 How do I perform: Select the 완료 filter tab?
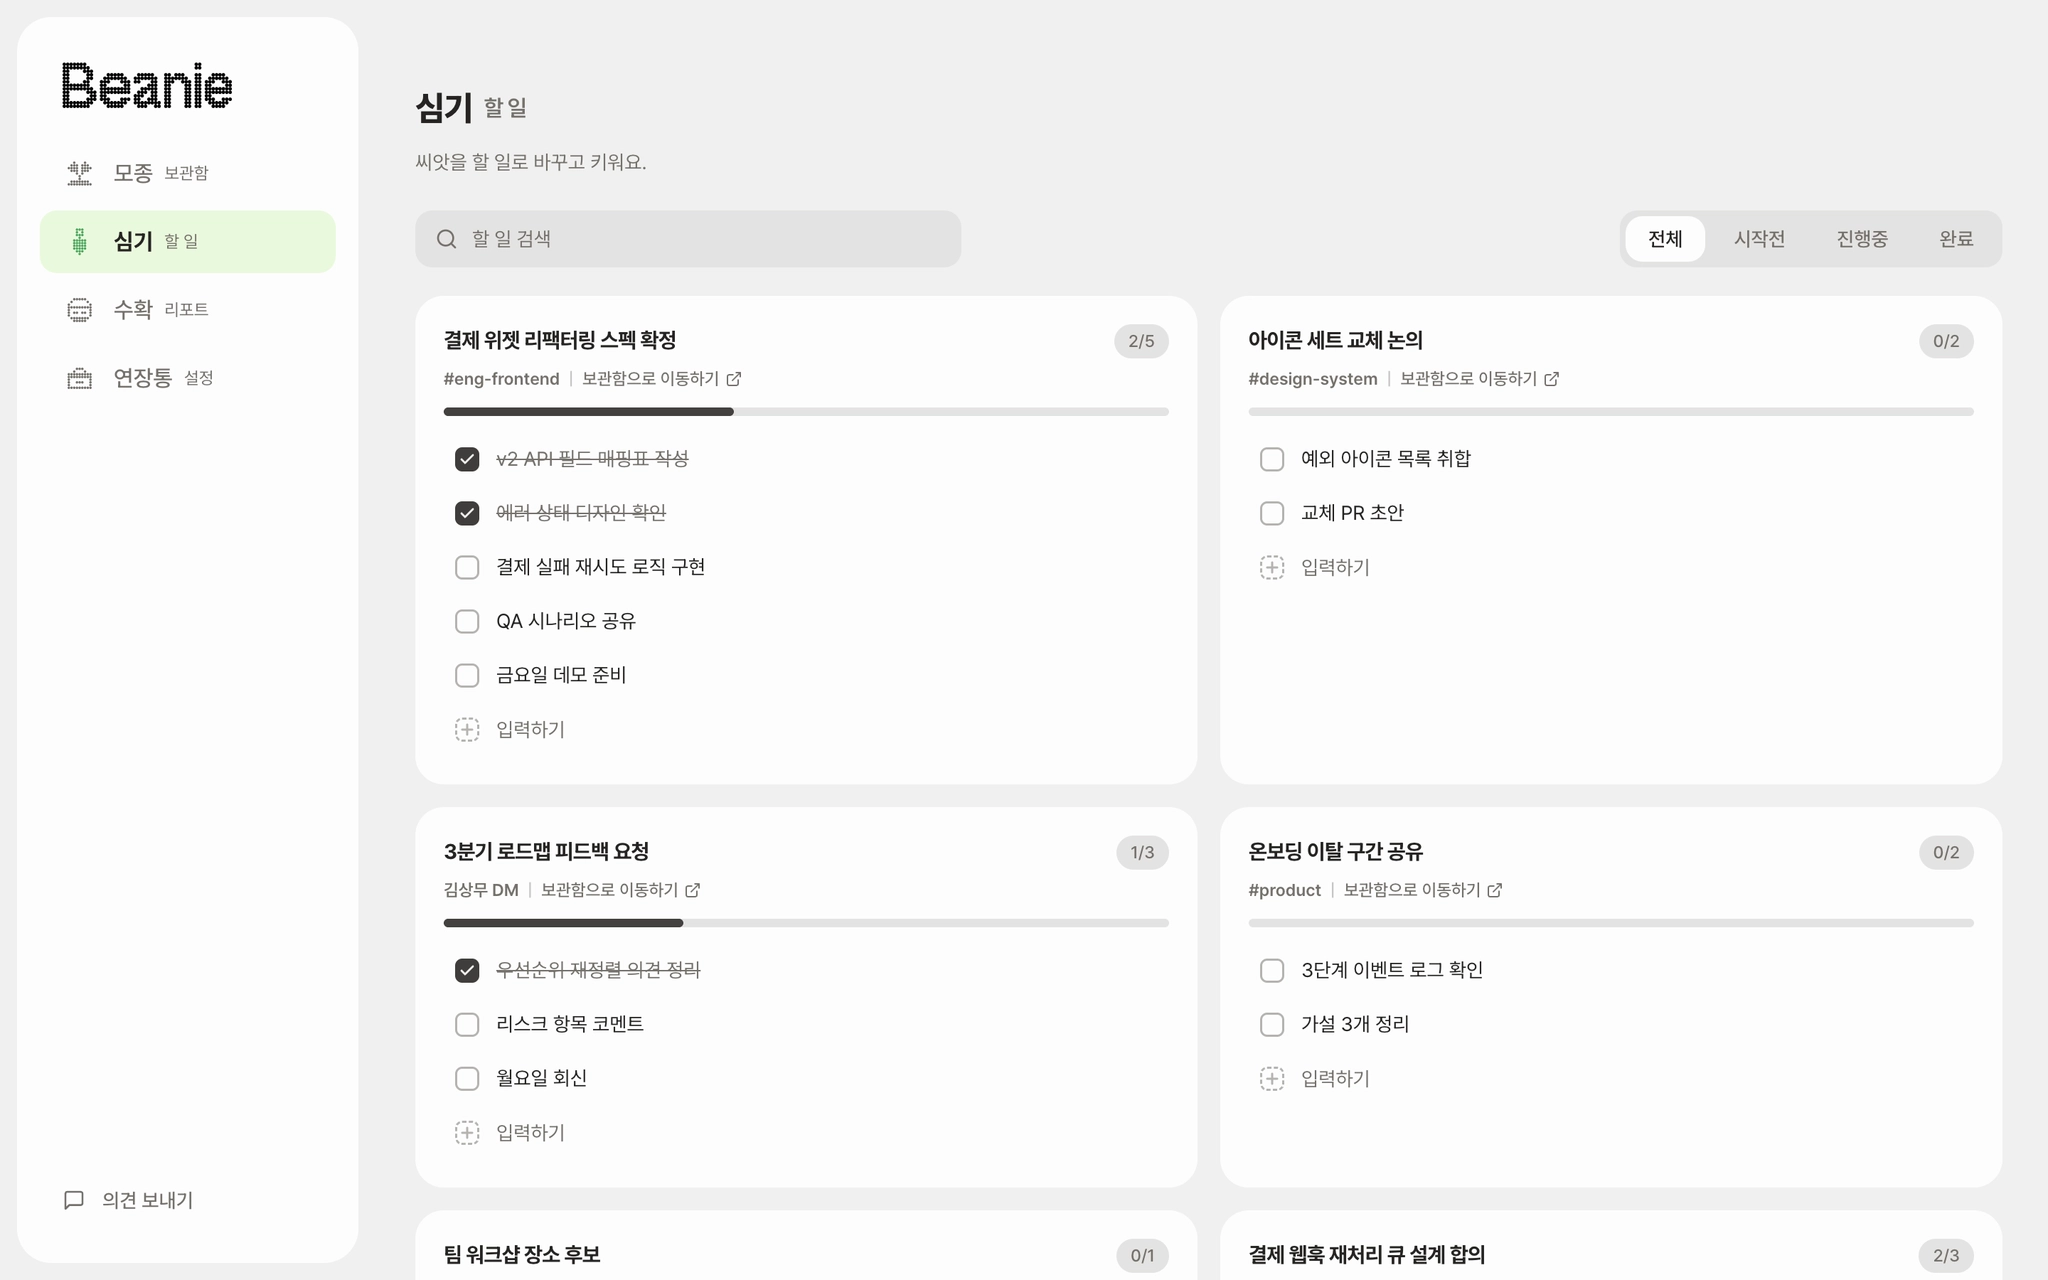pyautogui.click(x=1956, y=239)
